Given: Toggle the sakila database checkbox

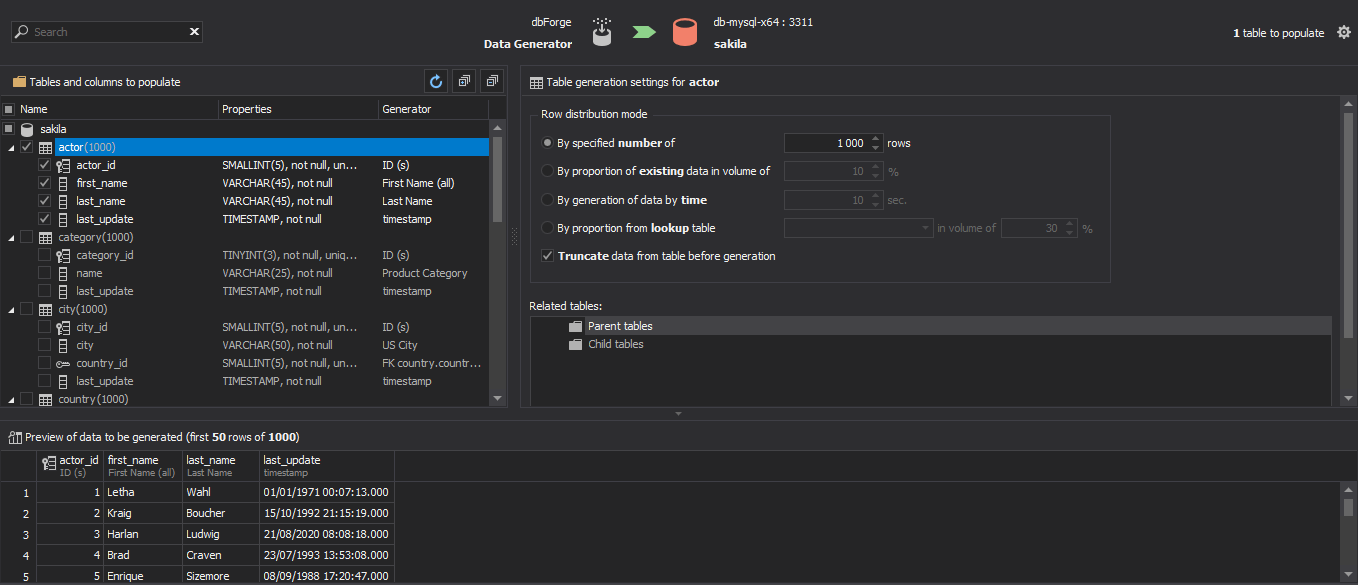Looking at the screenshot, I should 9,129.
